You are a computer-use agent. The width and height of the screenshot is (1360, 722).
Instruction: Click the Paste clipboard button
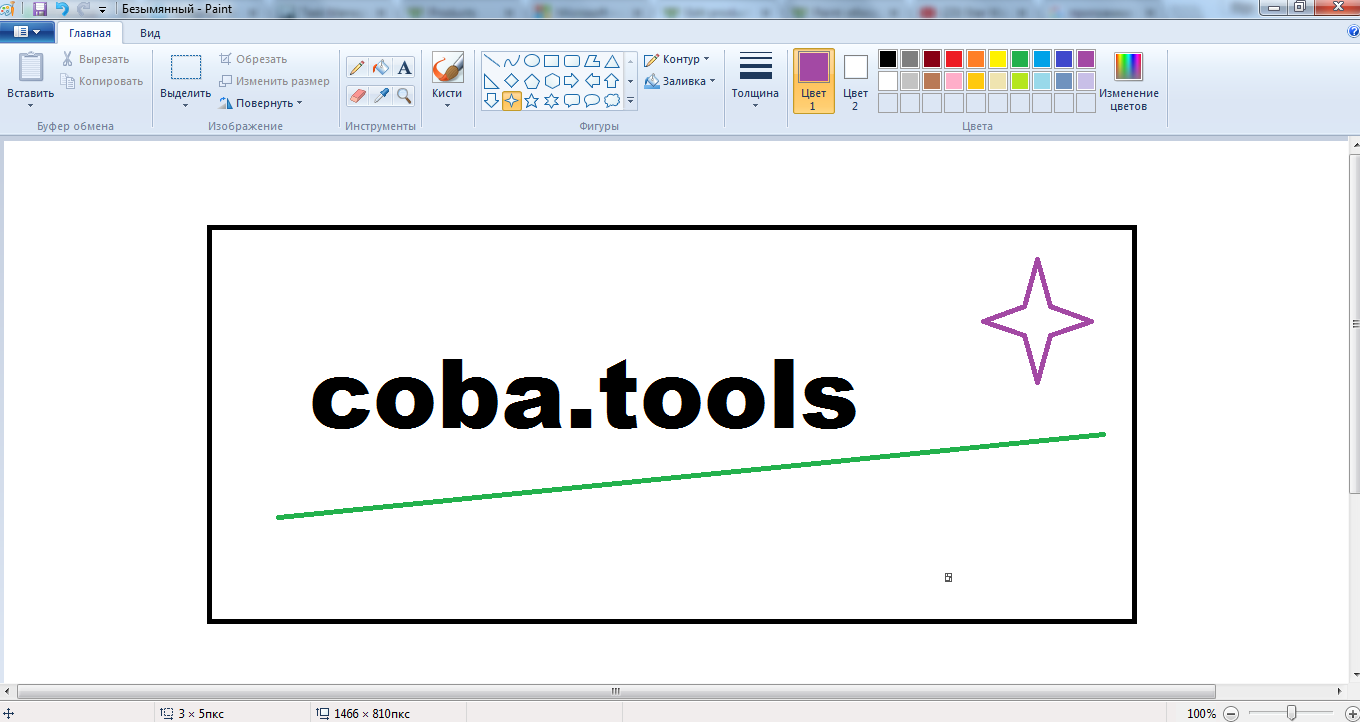click(x=31, y=68)
